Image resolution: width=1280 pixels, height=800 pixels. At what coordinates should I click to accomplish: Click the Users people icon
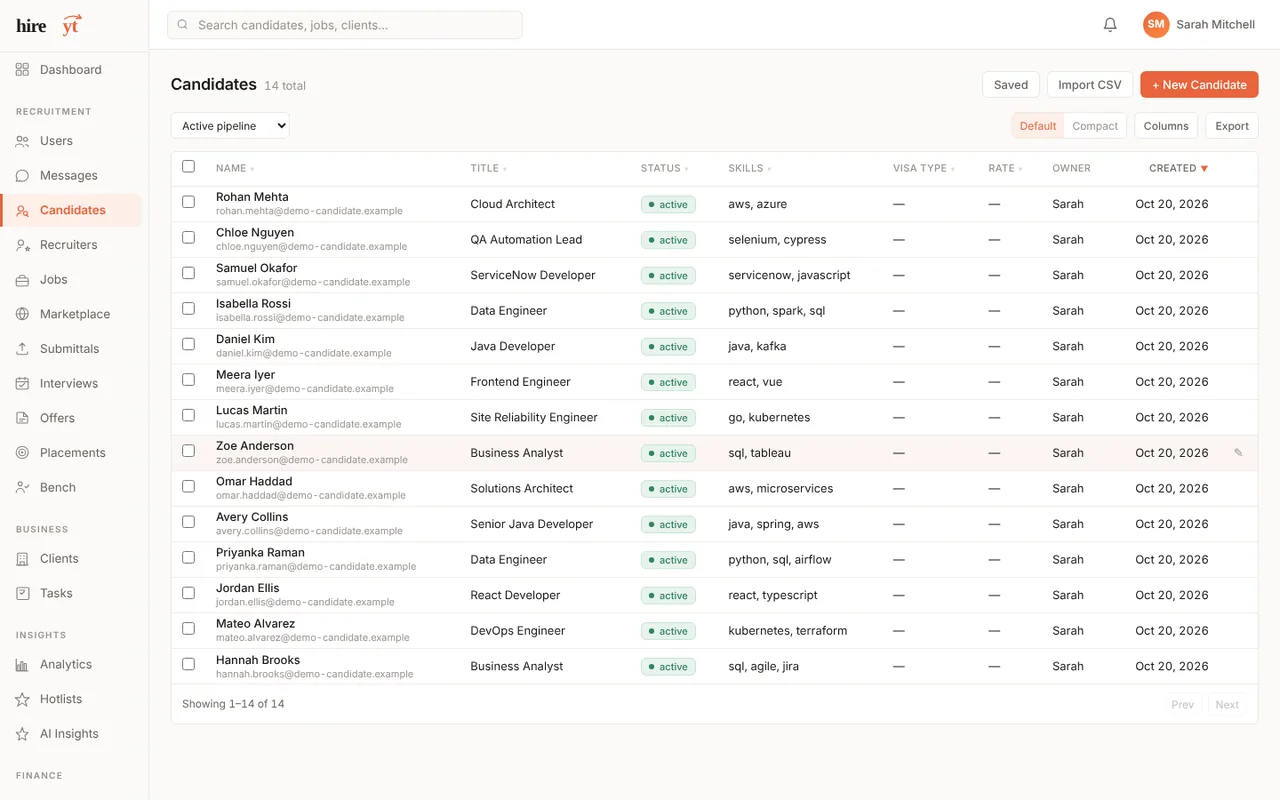click(x=22, y=141)
